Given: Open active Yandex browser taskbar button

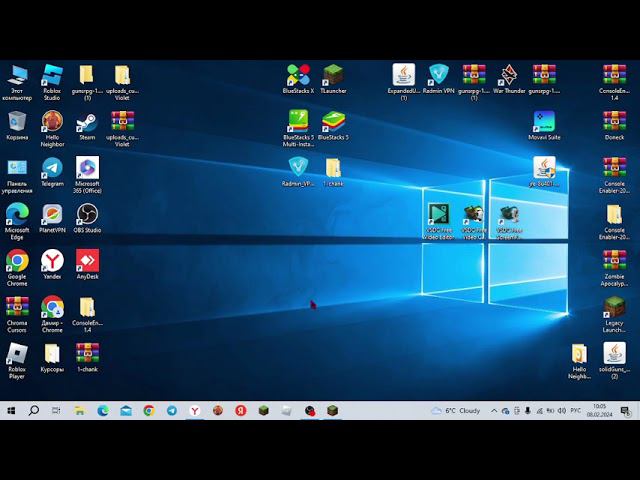Looking at the screenshot, I should (x=195, y=411).
